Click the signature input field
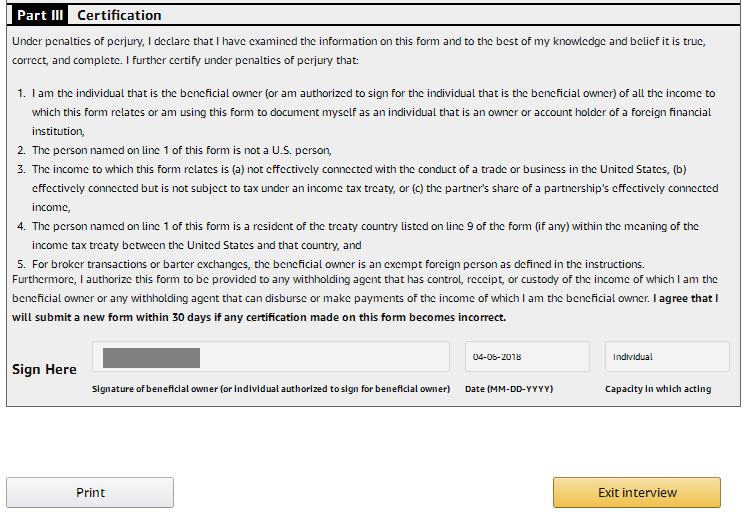This screenshot has width=749, height=519. (320, 357)
